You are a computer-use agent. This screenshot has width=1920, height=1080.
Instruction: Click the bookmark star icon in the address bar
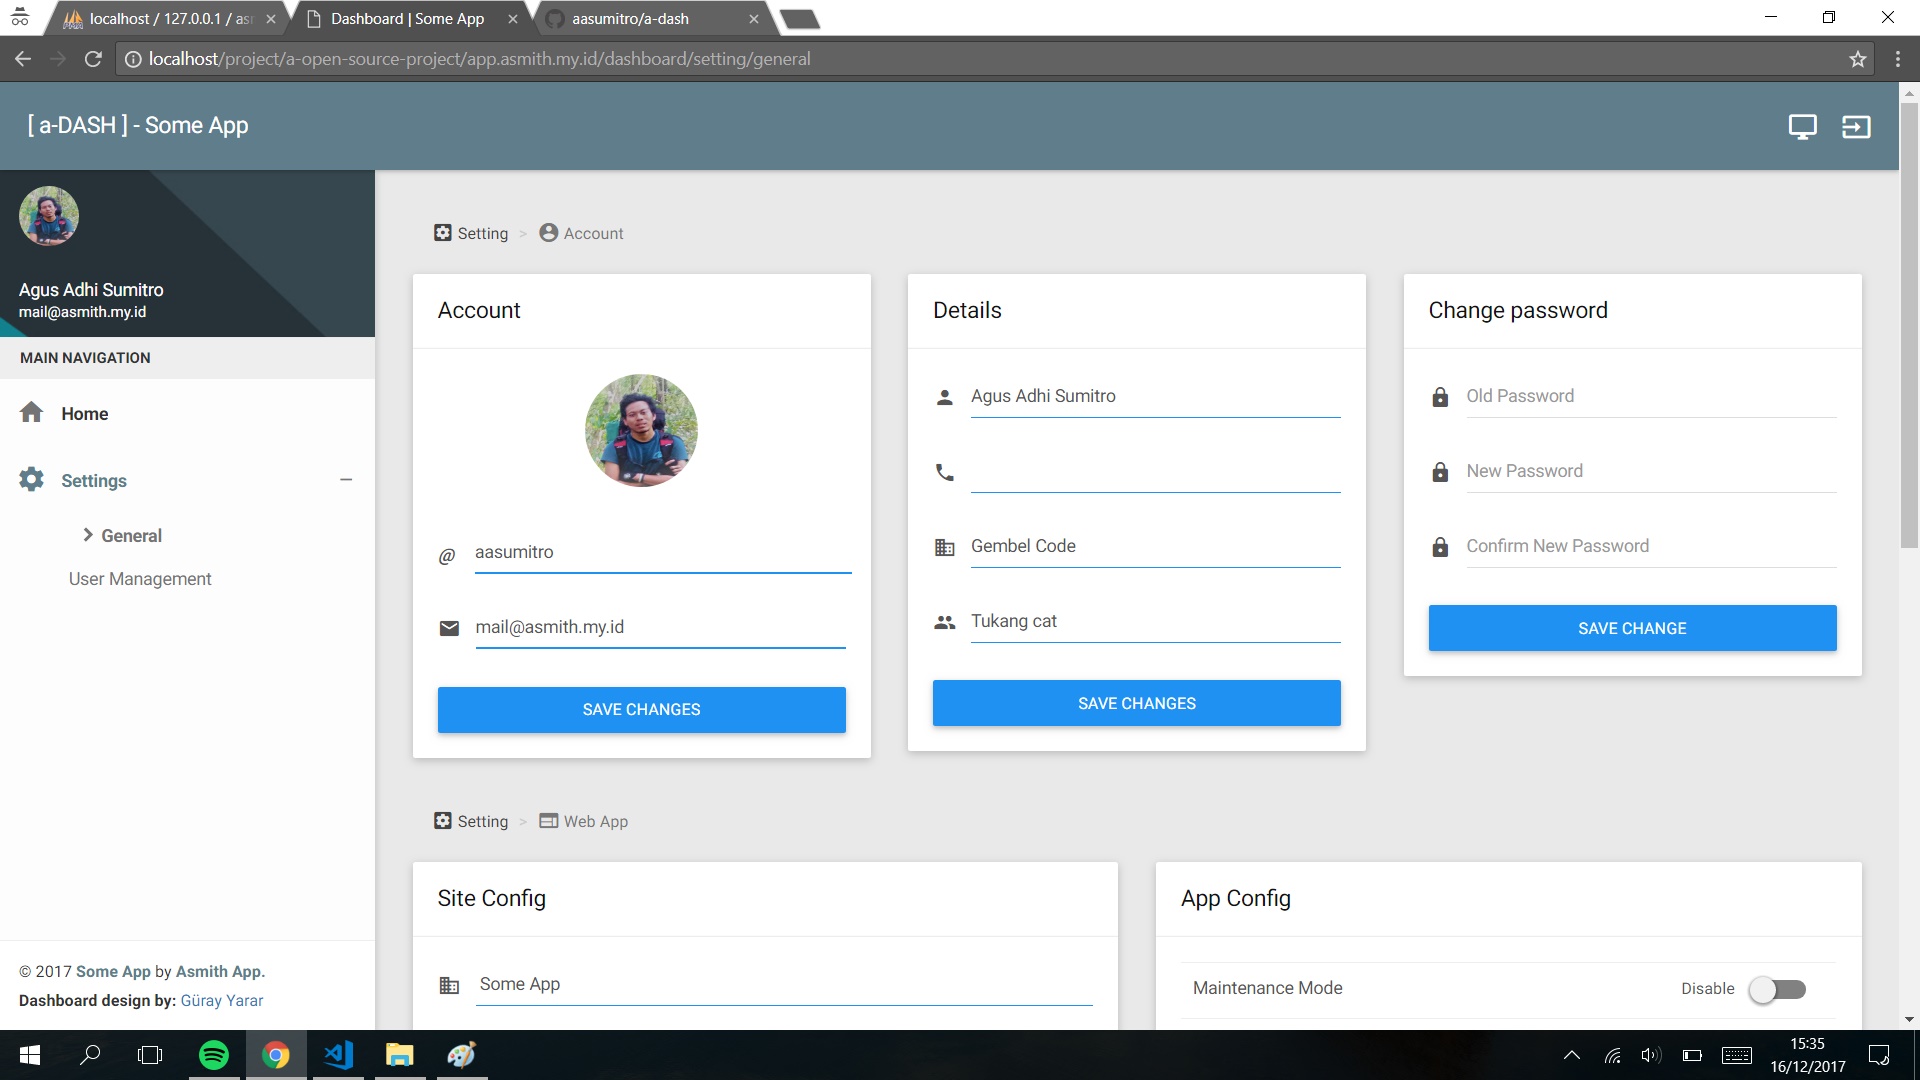click(1857, 59)
